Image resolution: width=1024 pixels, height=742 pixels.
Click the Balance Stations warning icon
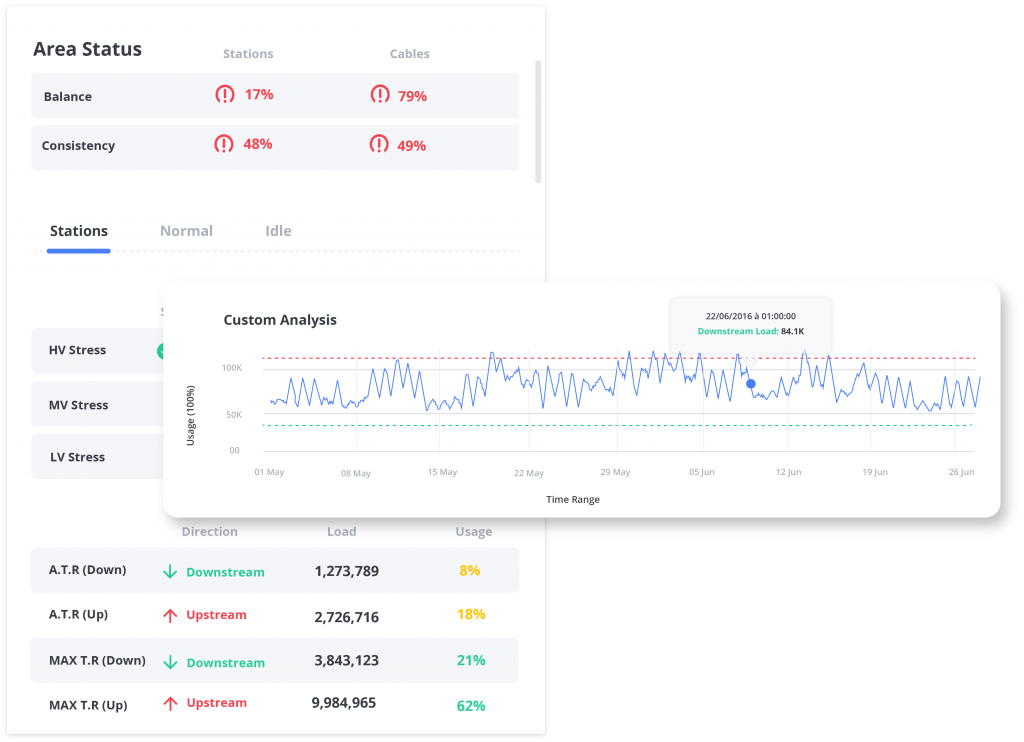click(x=225, y=95)
